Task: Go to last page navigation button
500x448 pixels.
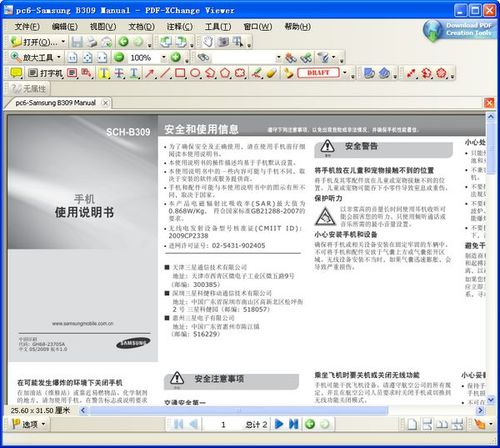Action: tap(294, 424)
